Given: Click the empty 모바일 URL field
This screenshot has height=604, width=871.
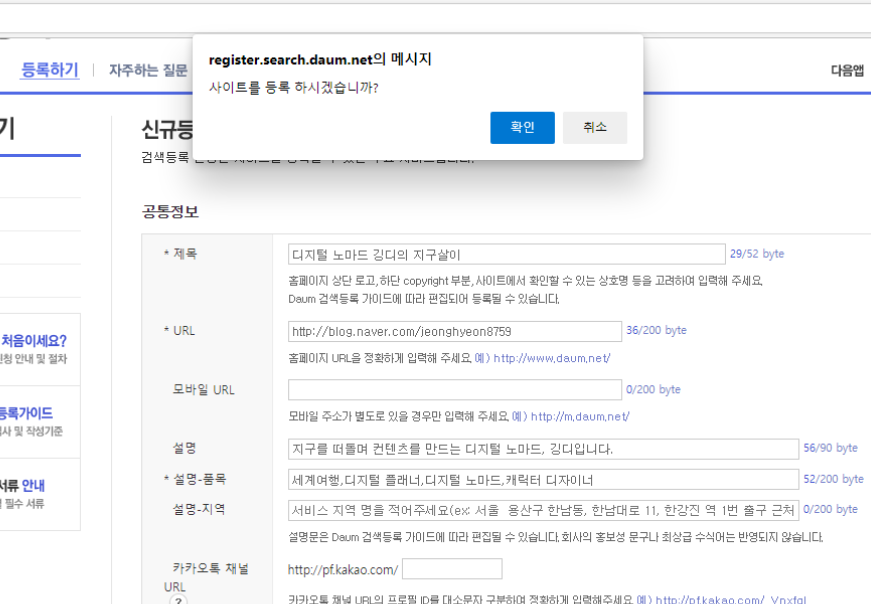Looking at the screenshot, I should point(454,390).
